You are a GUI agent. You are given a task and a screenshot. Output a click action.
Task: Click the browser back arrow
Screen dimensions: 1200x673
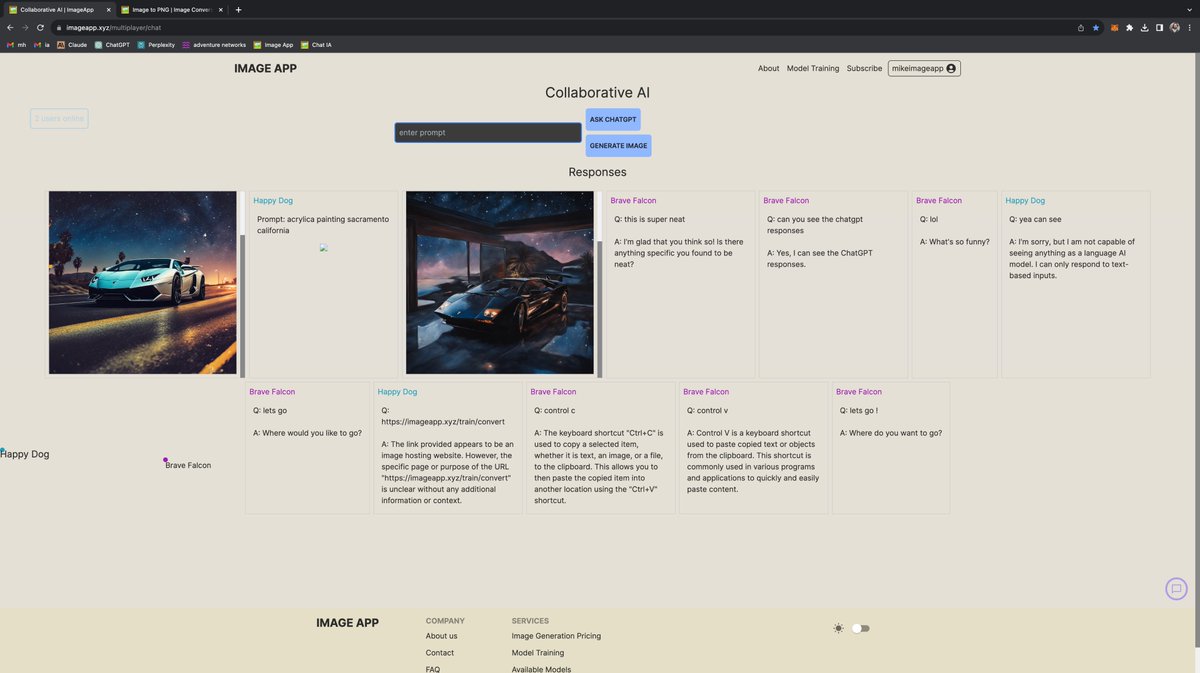[10, 28]
